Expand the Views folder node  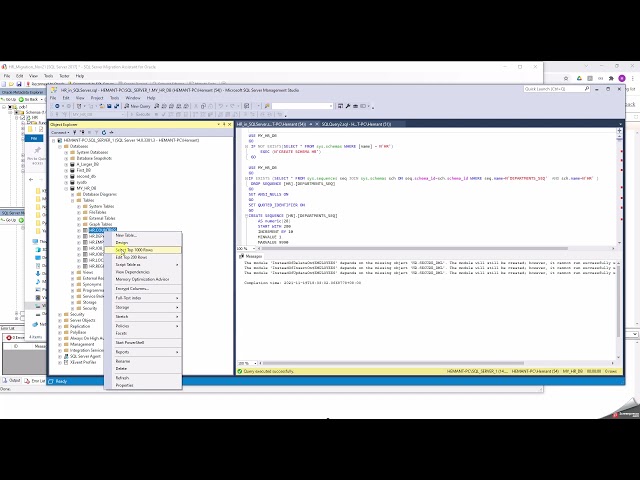(73, 272)
